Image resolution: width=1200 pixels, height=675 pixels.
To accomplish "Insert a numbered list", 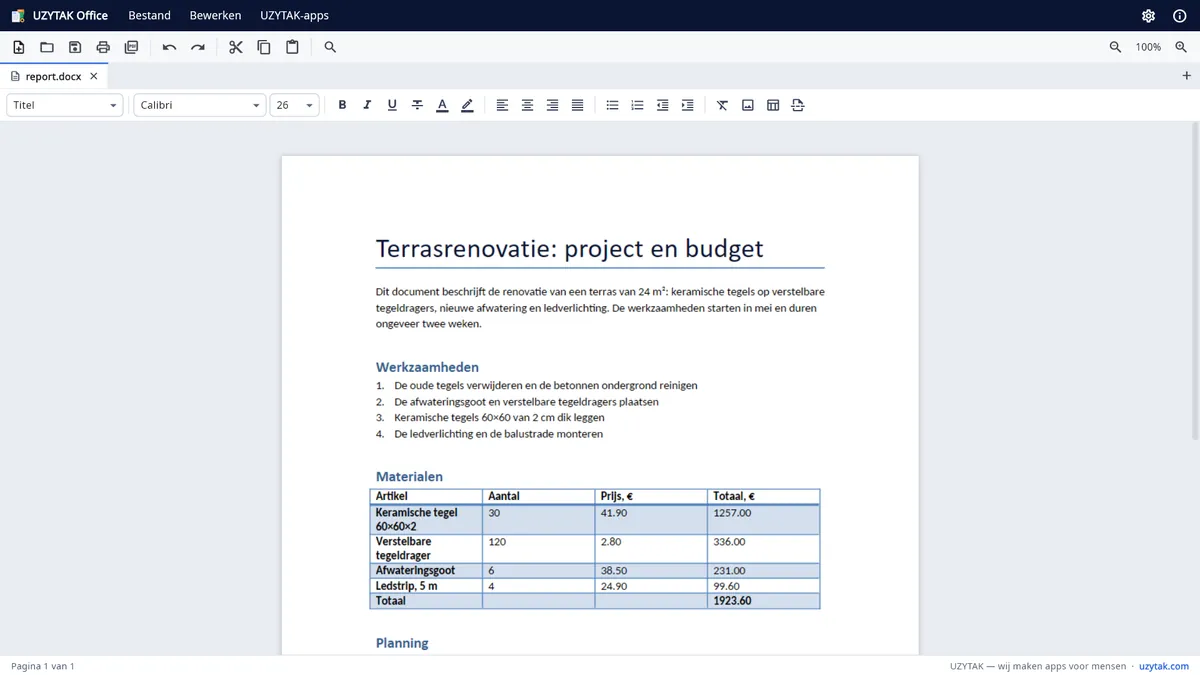I will click(x=638, y=105).
